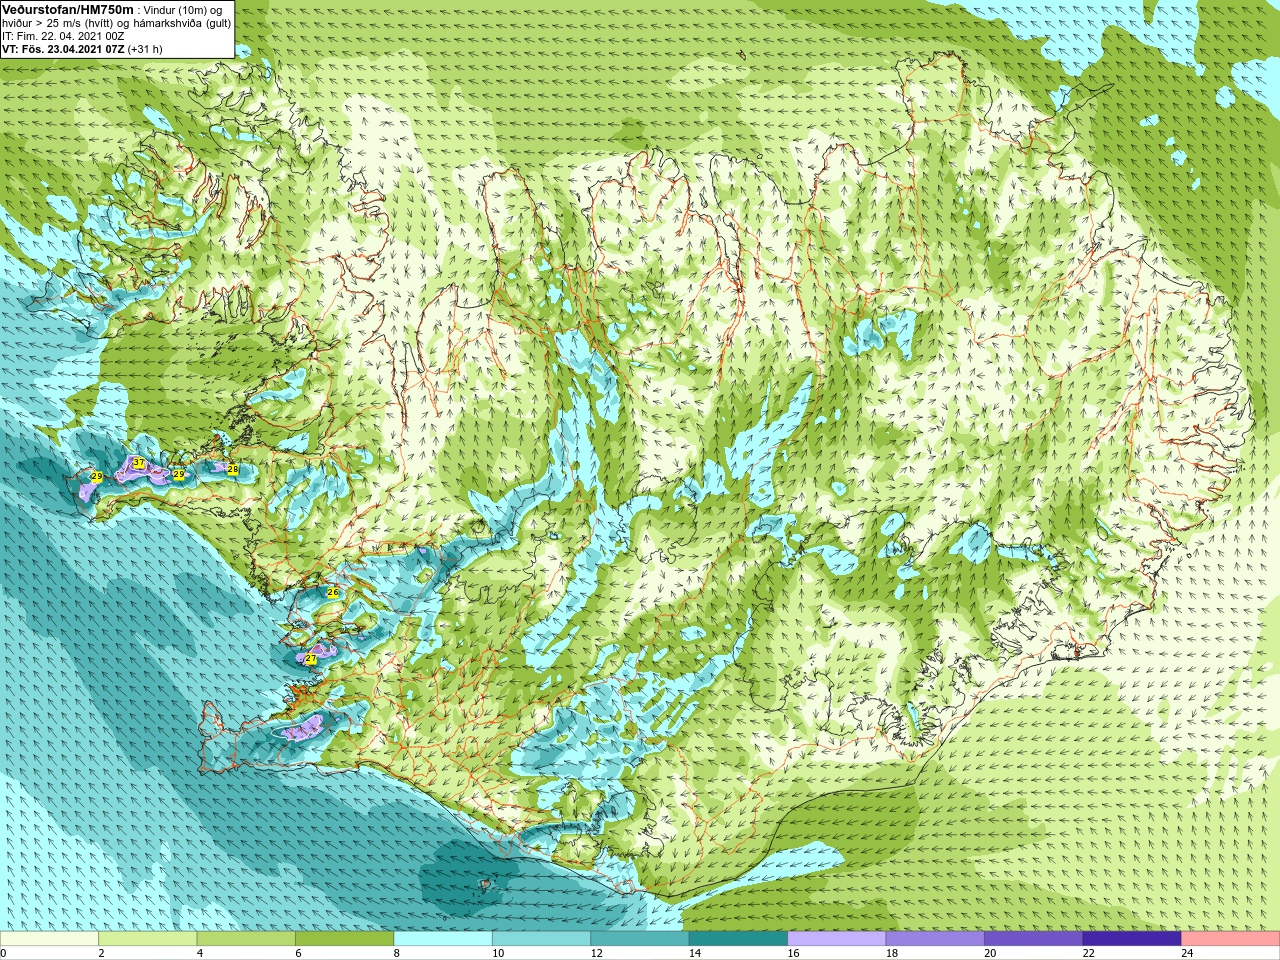Select the 20–22 m/s violet legend swatch
Viewport: 1280px width, 960px height.
[1034, 939]
